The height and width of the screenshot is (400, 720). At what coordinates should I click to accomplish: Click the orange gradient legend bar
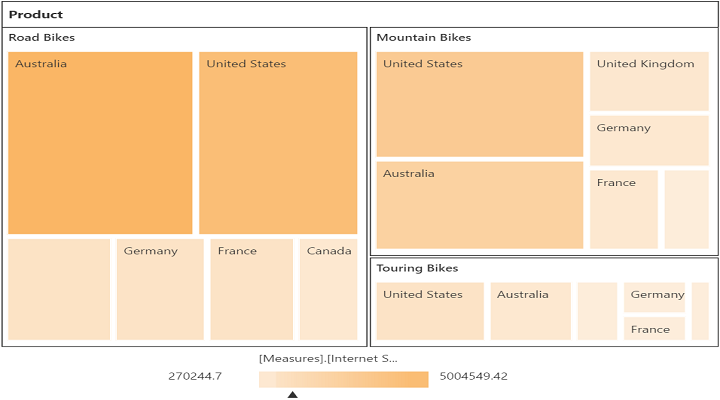click(x=343, y=379)
